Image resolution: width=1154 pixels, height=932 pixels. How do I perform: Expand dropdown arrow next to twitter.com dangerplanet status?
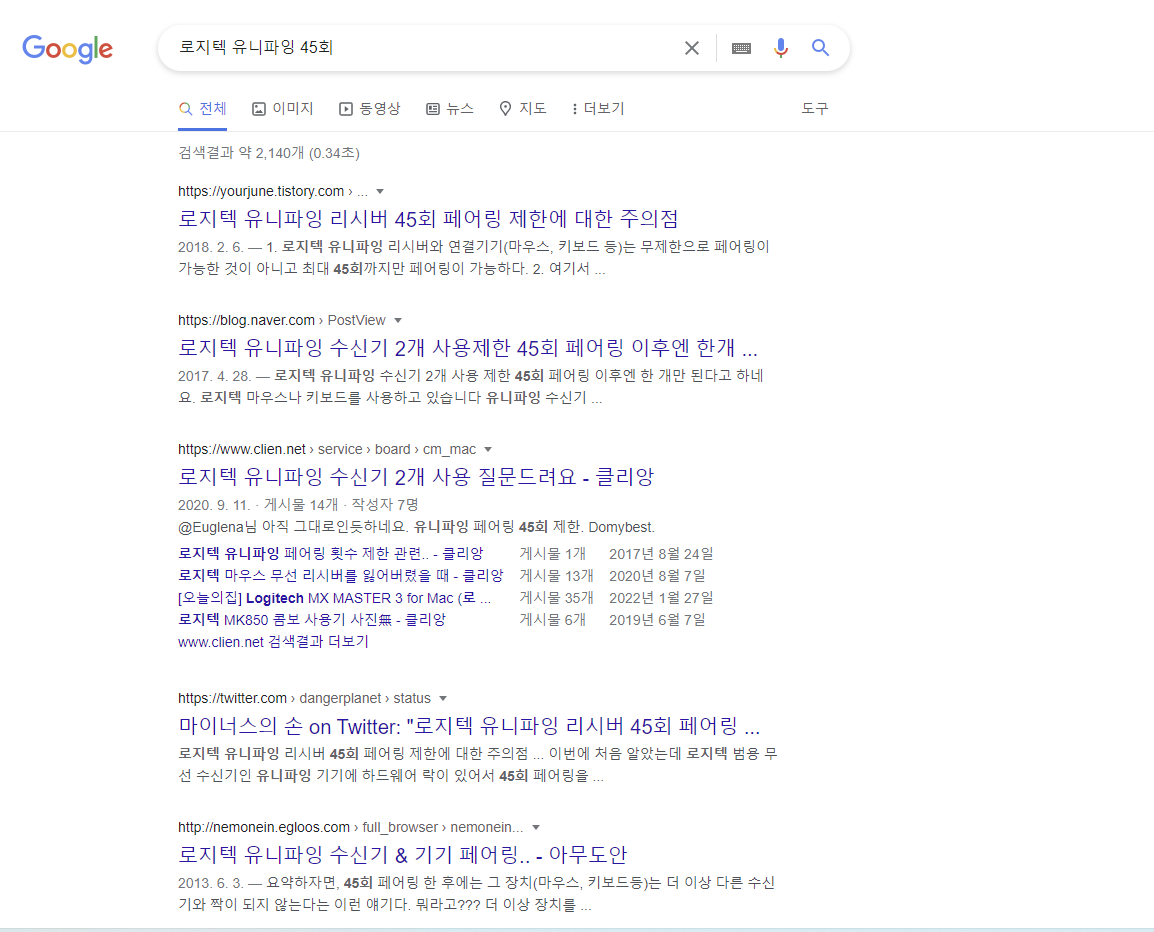(443, 698)
